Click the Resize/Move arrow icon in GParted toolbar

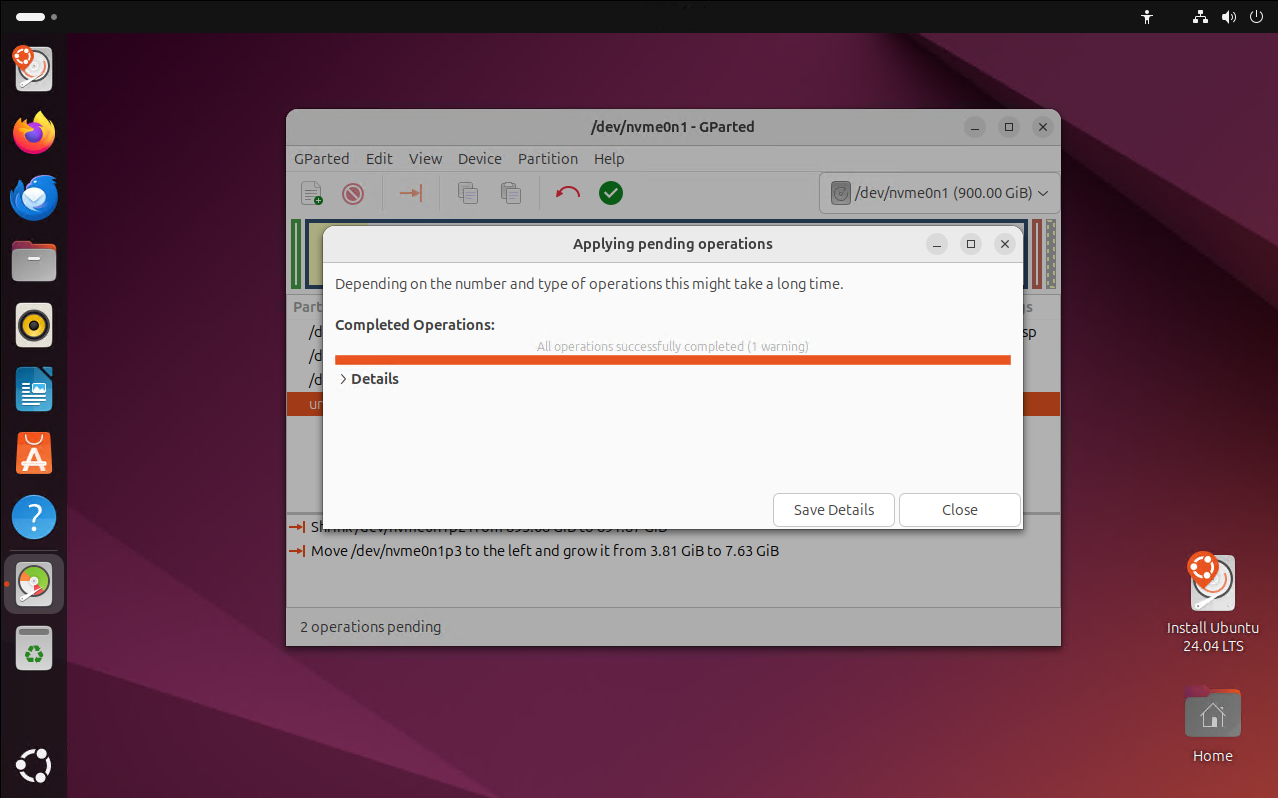pos(411,193)
